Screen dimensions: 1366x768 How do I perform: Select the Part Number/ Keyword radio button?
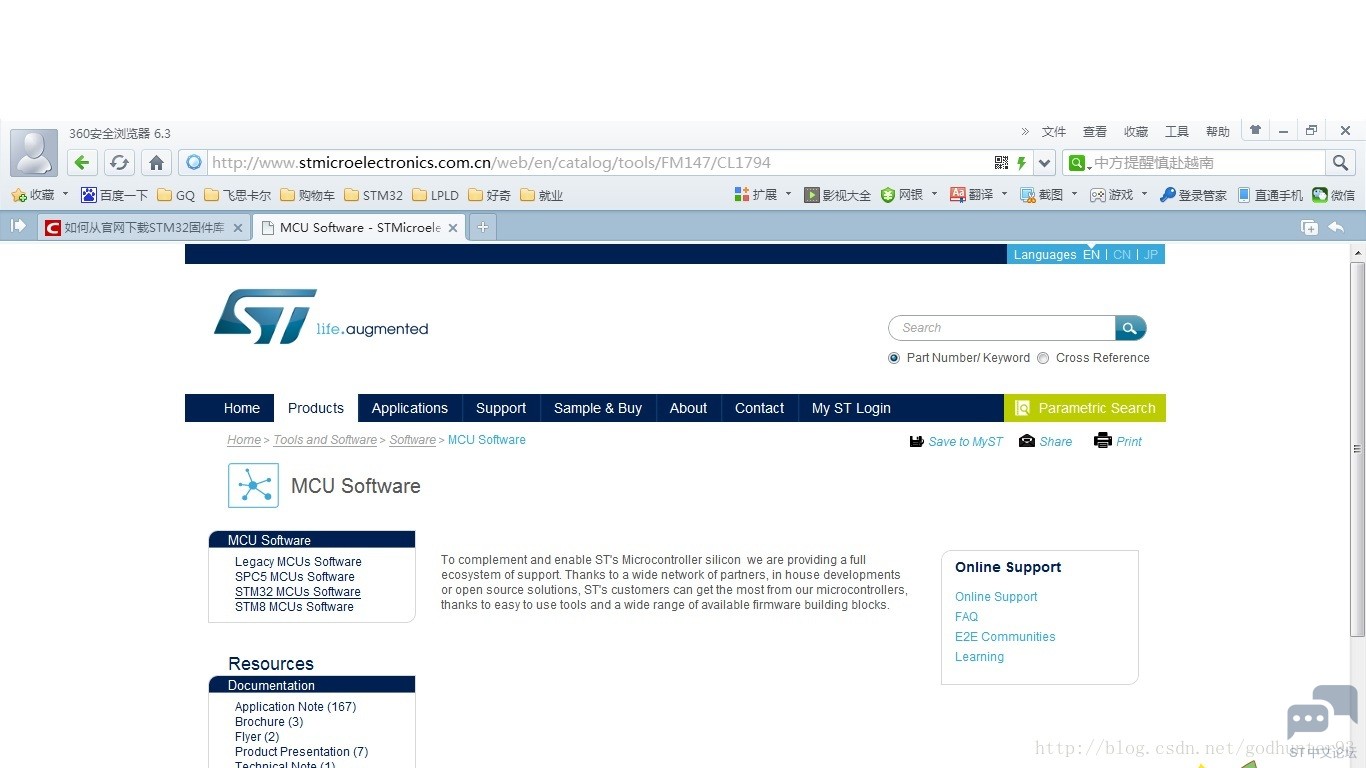894,358
